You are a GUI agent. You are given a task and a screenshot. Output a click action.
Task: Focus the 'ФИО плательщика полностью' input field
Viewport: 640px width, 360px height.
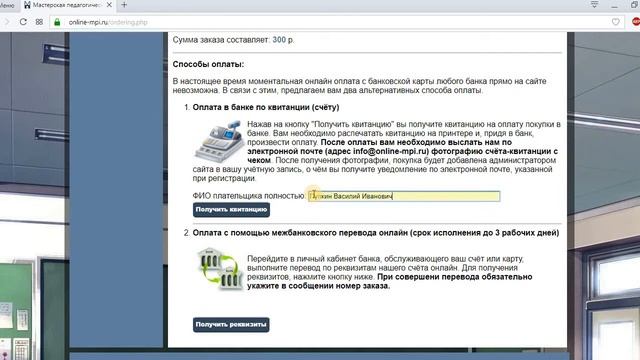[x=404, y=196]
